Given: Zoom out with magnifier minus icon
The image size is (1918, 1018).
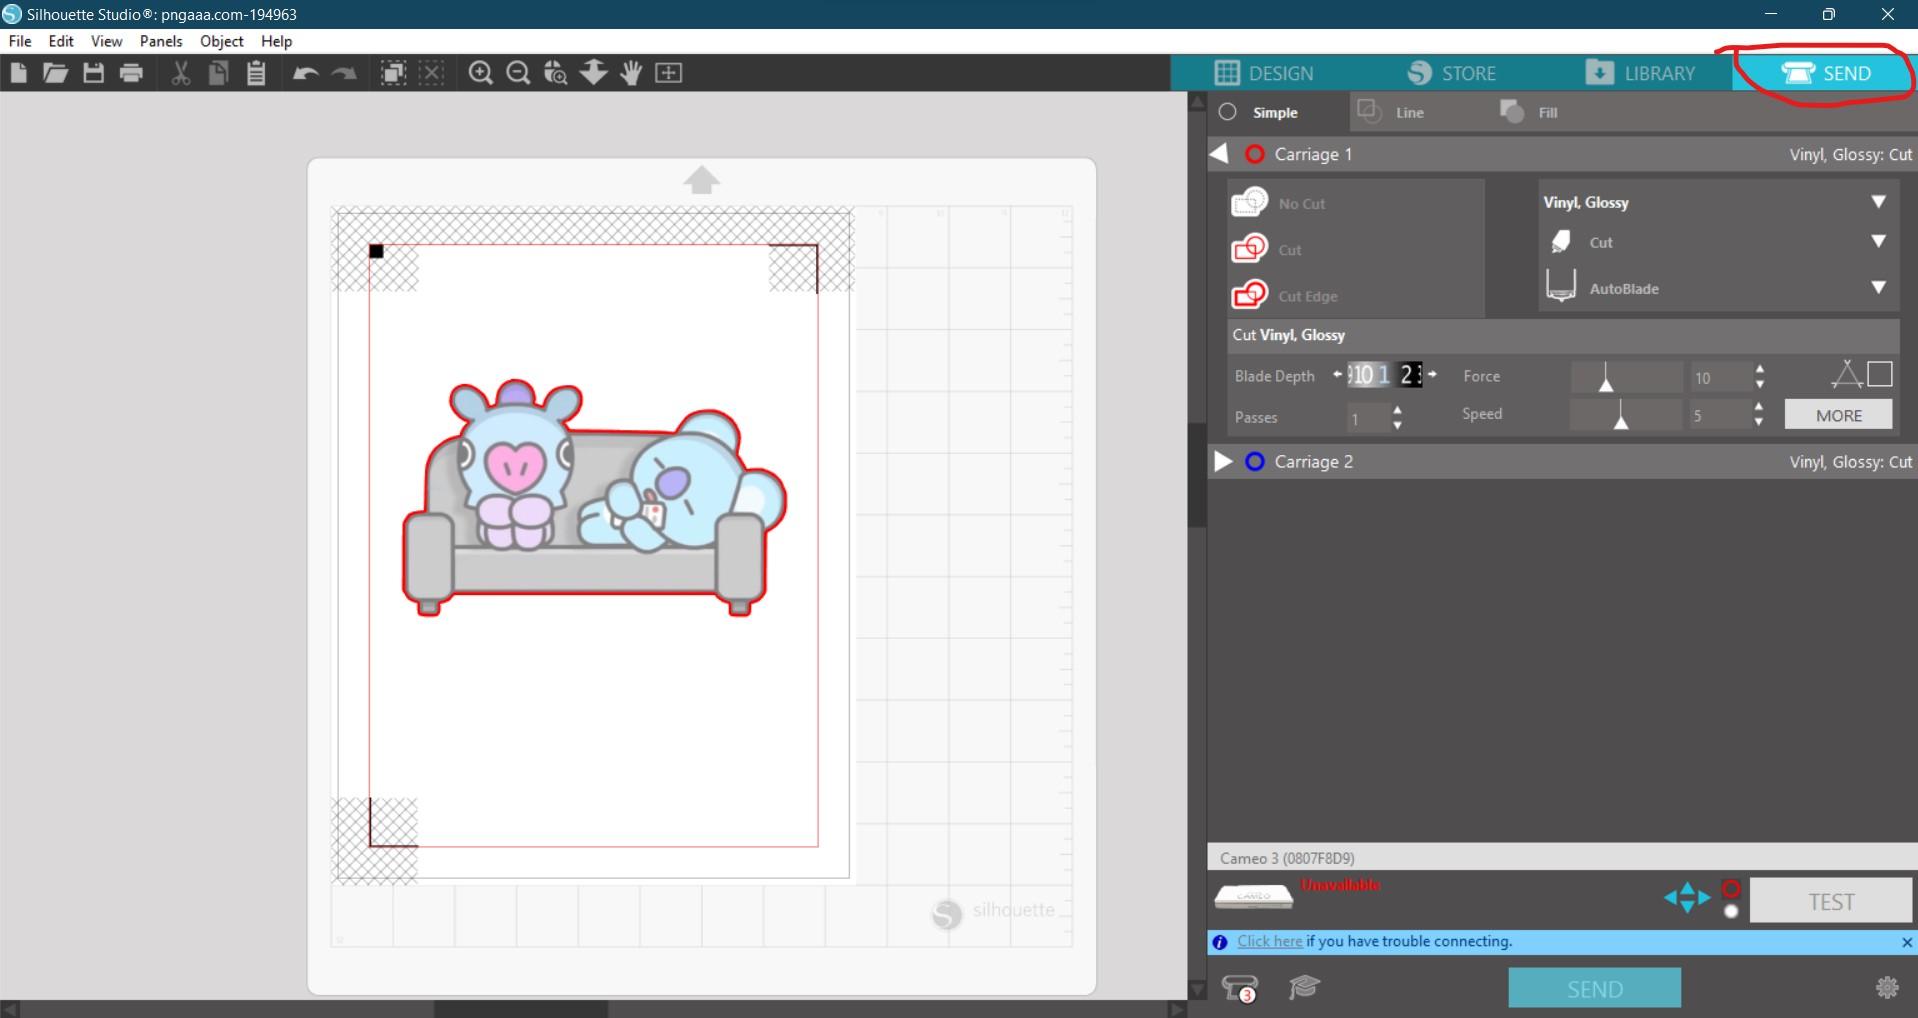Looking at the screenshot, I should [x=518, y=73].
